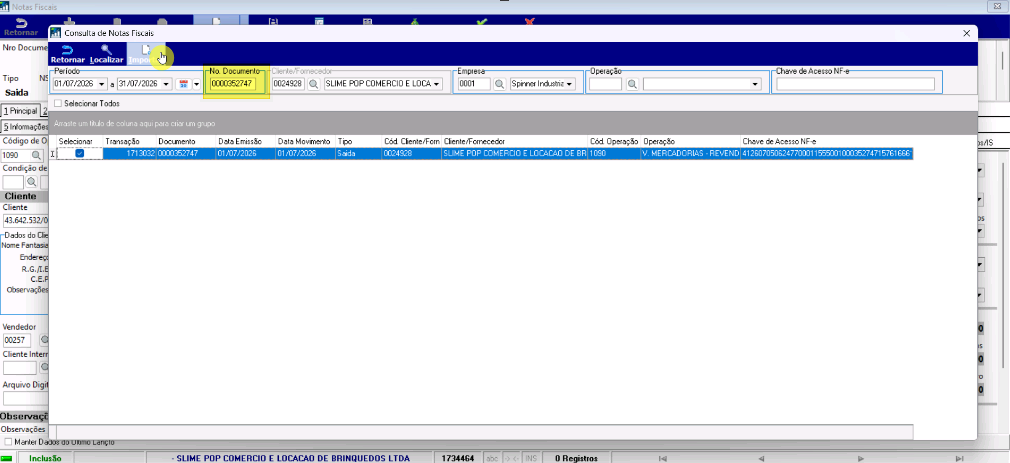Sort by Data Emissão column header

(x=245, y=141)
